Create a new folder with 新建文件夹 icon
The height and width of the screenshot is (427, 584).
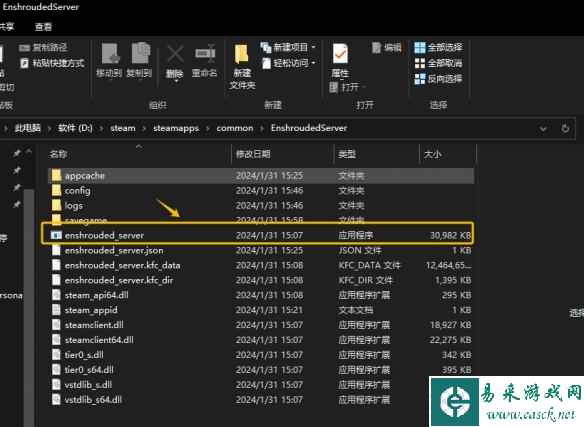[241, 55]
